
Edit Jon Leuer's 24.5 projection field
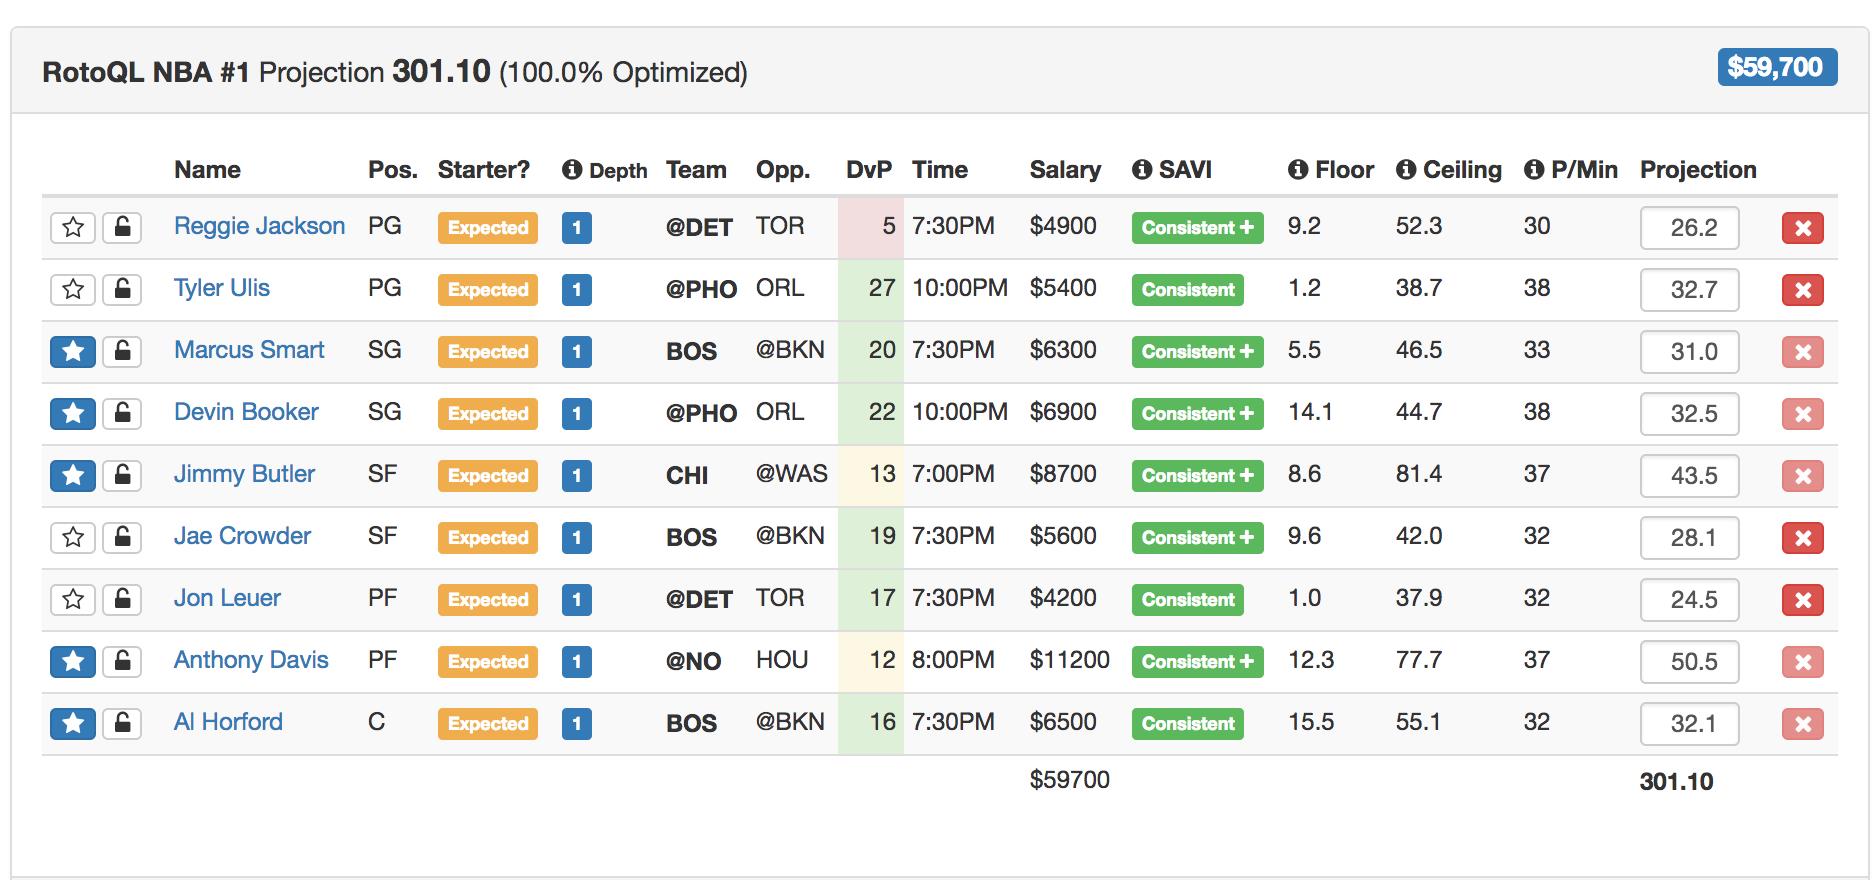1690,600
